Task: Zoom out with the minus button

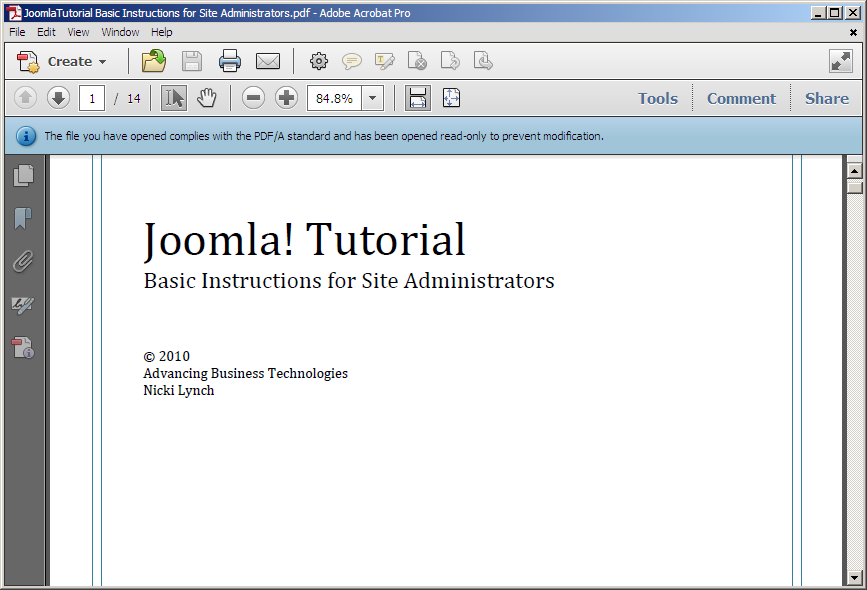Action: [253, 98]
